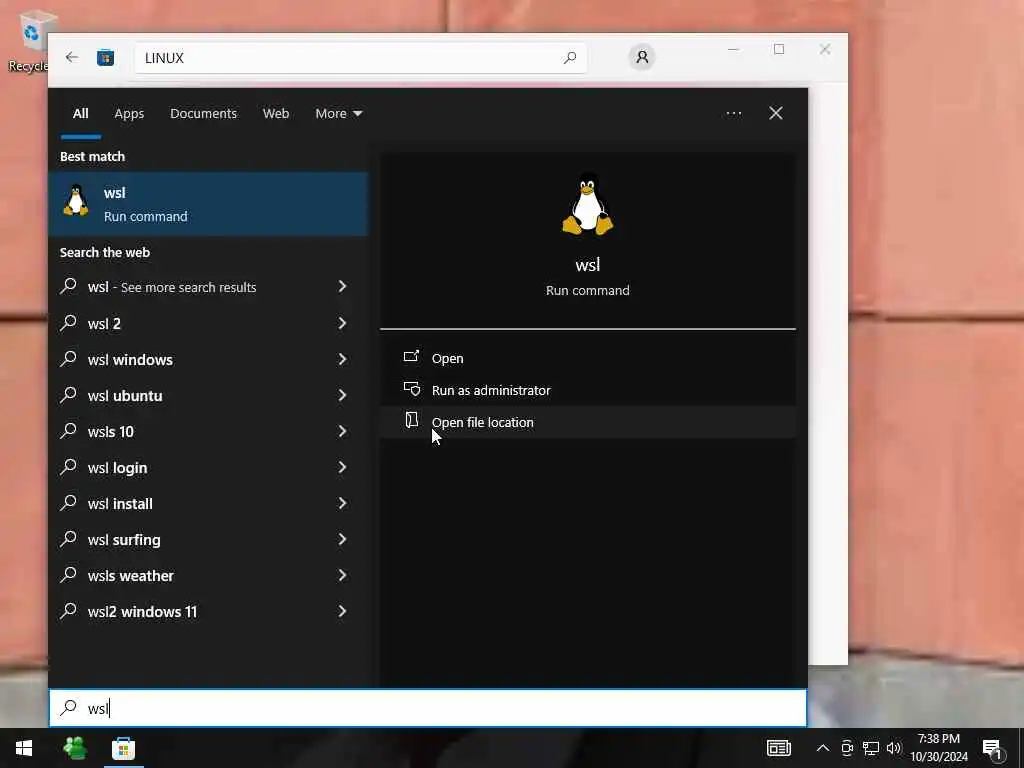Viewport: 1024px width, 768px height.
Task: Click the Store search magnifier button
Action: tap(569, 58)
